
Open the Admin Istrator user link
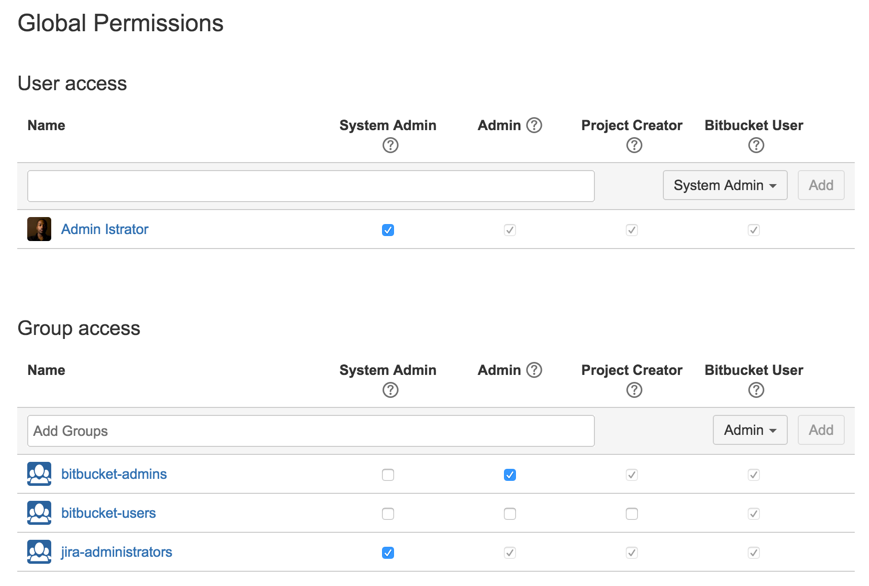(x=105, y=229)
